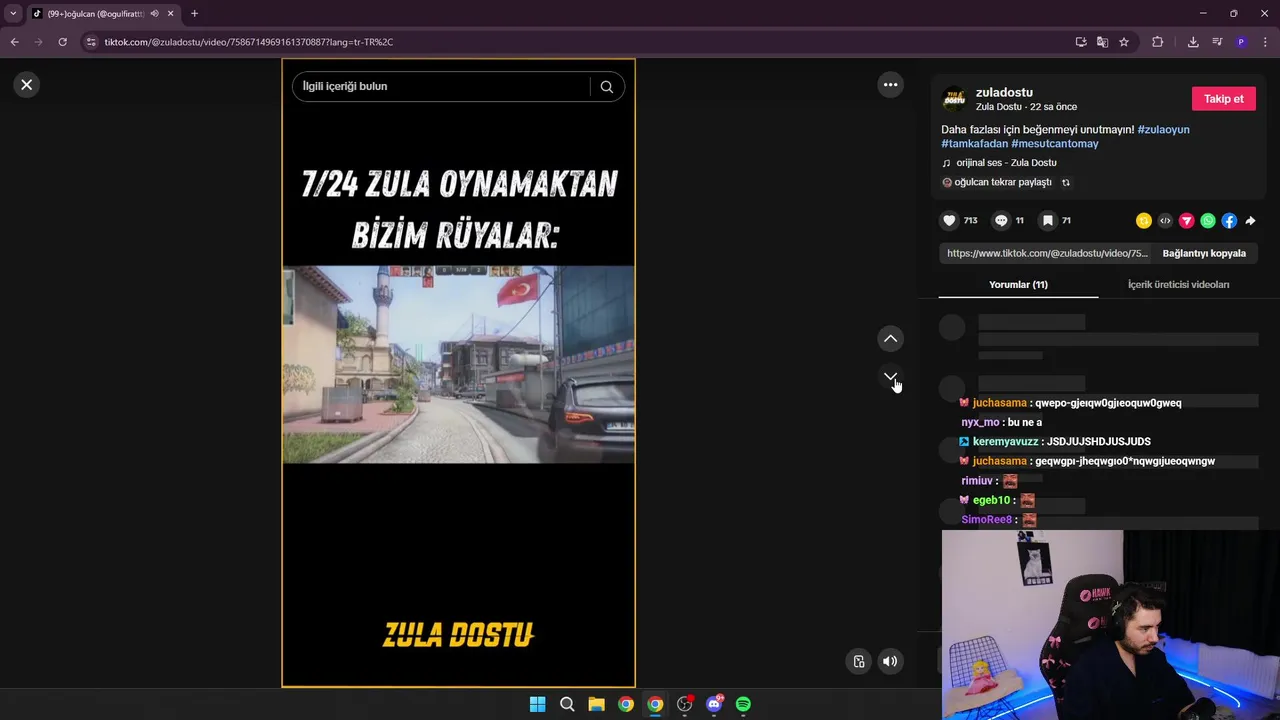1280x720 pixels.
Task: Click the video gameplay area to pause
Action: point(458,364)
